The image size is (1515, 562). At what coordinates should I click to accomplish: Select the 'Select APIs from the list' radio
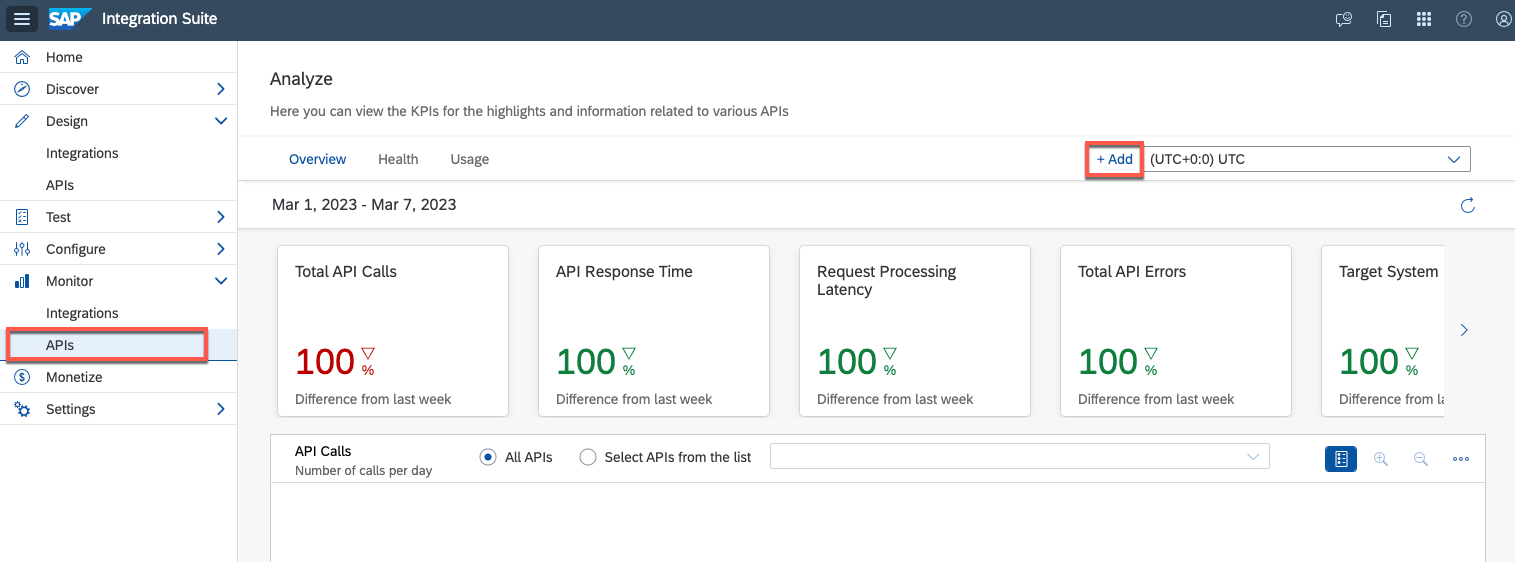[588, 457]
